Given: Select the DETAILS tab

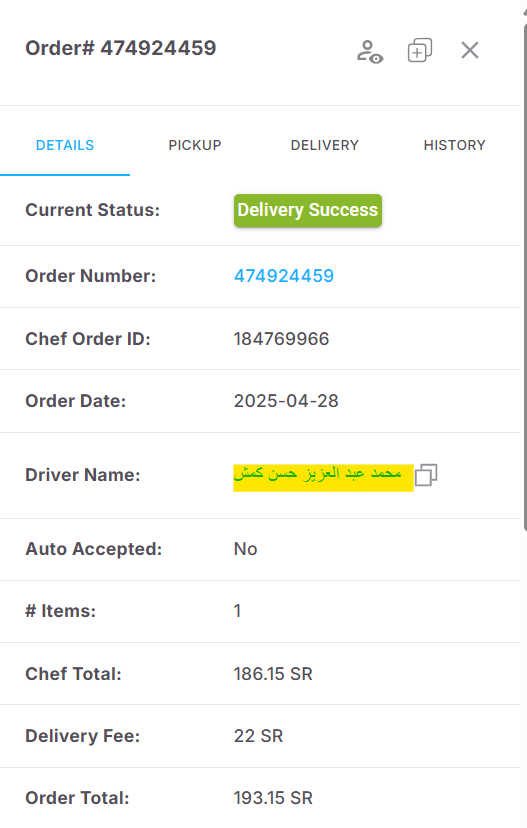Looking at the screenshot, I should click(x=65, y=145).
